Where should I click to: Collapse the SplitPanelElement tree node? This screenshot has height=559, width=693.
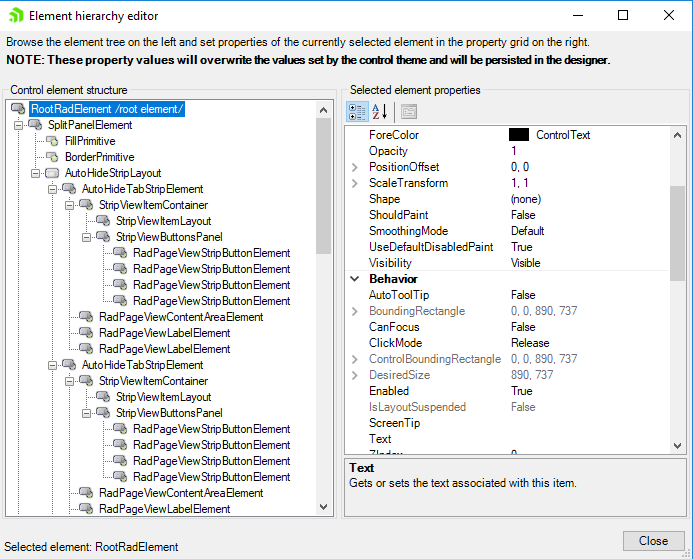(x=18, y=125)
